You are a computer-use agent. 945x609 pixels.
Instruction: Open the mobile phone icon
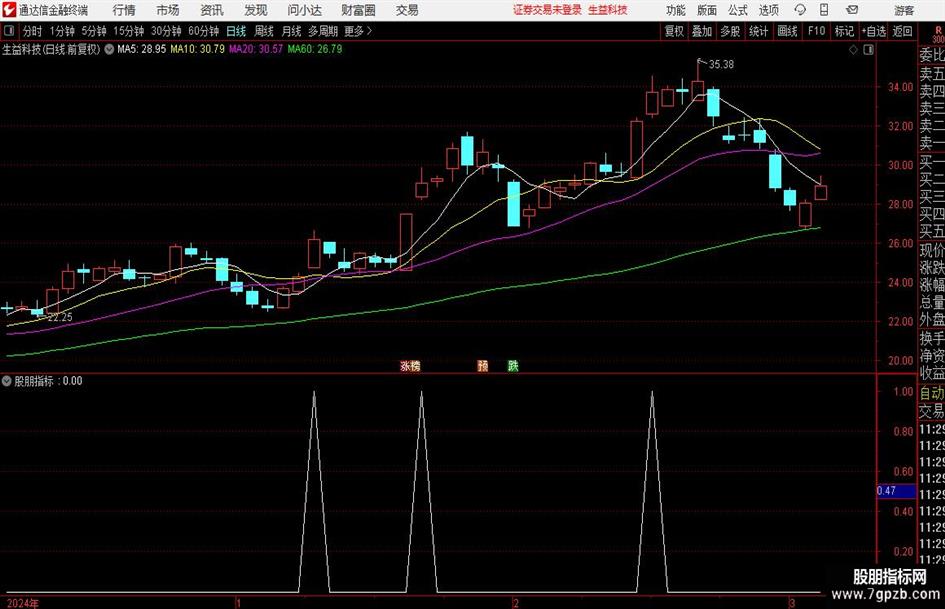tap(824, 10)
